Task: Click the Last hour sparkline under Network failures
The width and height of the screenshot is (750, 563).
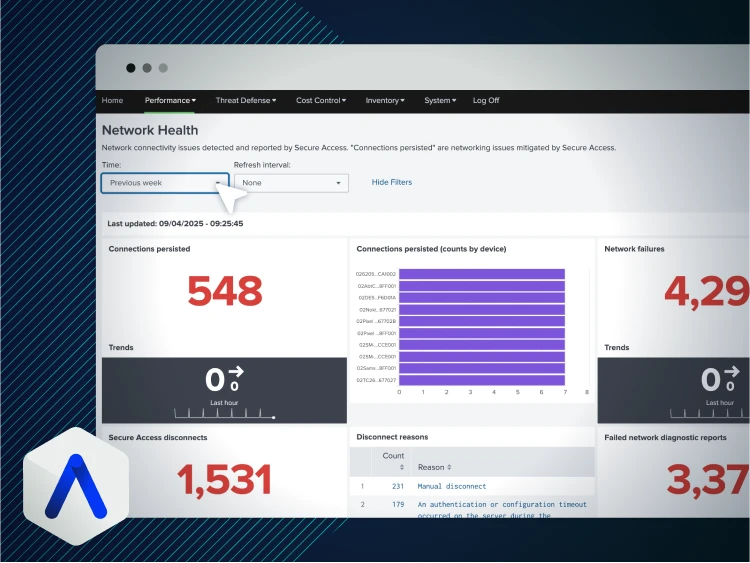Action: (709, 413)
